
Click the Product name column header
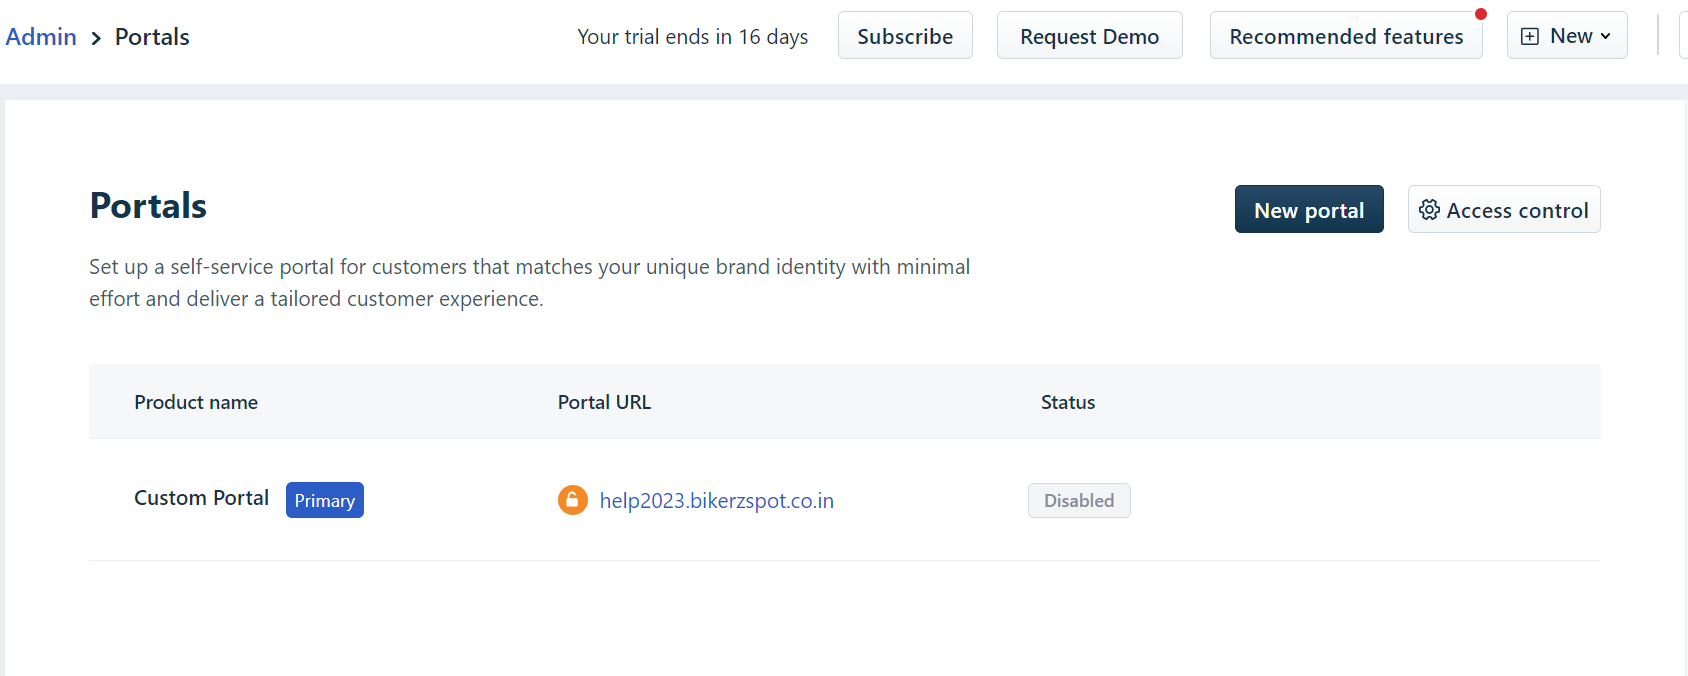[196, 402]
